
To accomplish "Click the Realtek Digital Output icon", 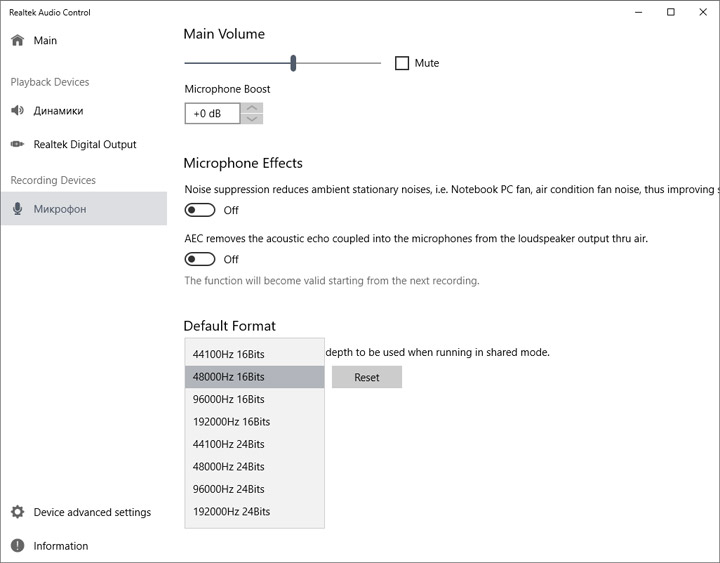I will 17,145.
